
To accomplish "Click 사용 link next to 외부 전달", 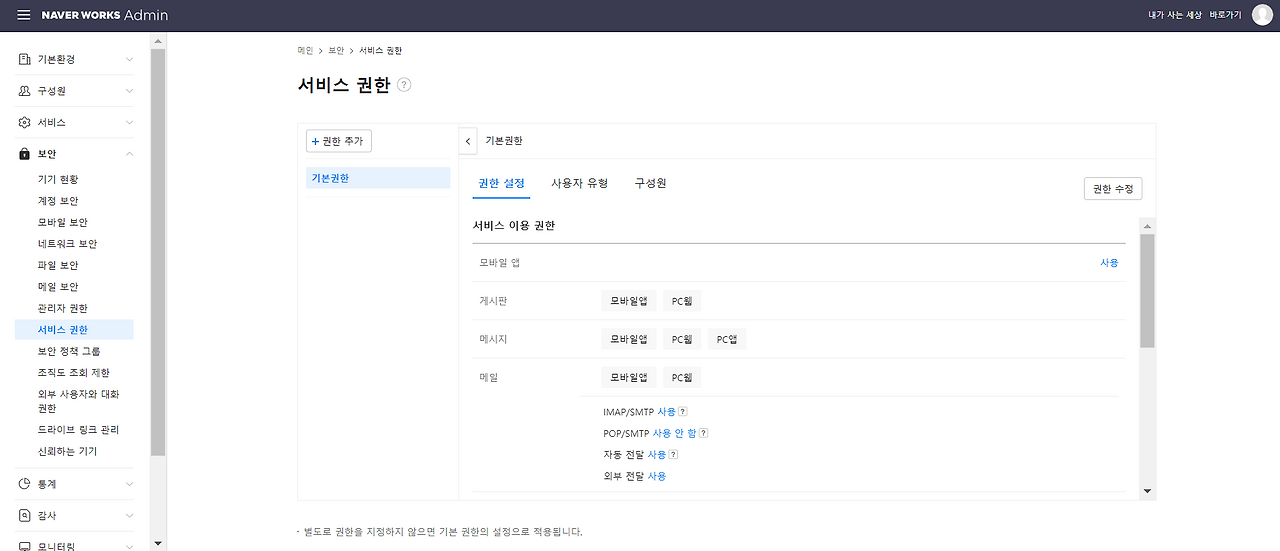I will pyautogui.click(x=656, y=476).
